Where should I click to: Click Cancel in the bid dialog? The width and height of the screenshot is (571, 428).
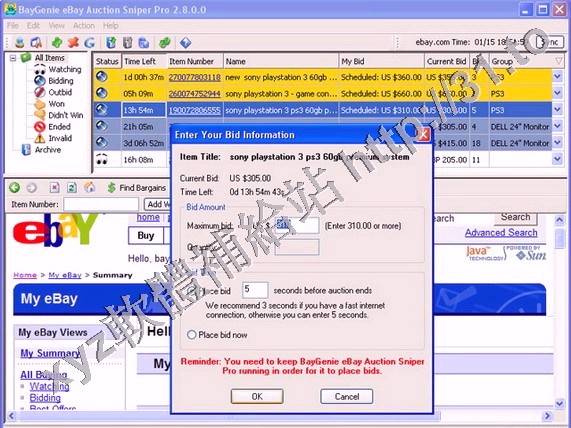tap(347, 396)
